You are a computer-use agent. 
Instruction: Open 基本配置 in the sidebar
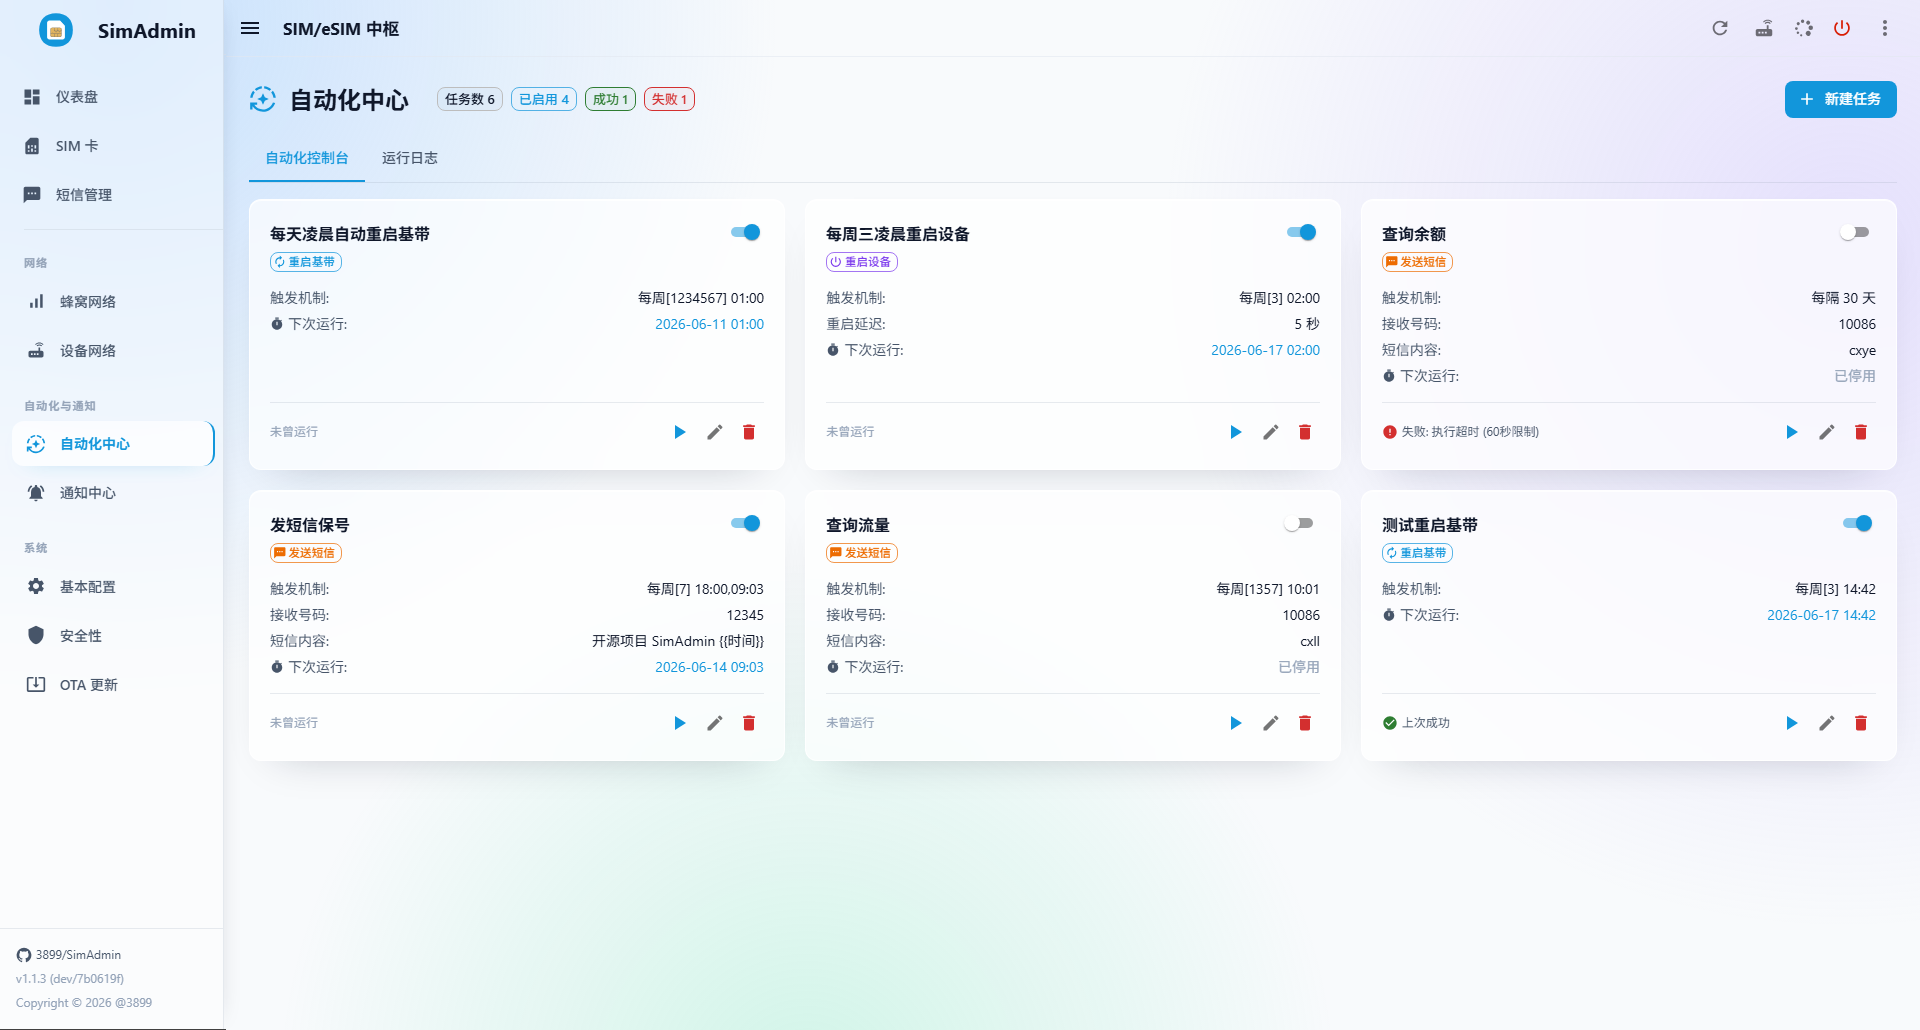[x=112, y=587]
